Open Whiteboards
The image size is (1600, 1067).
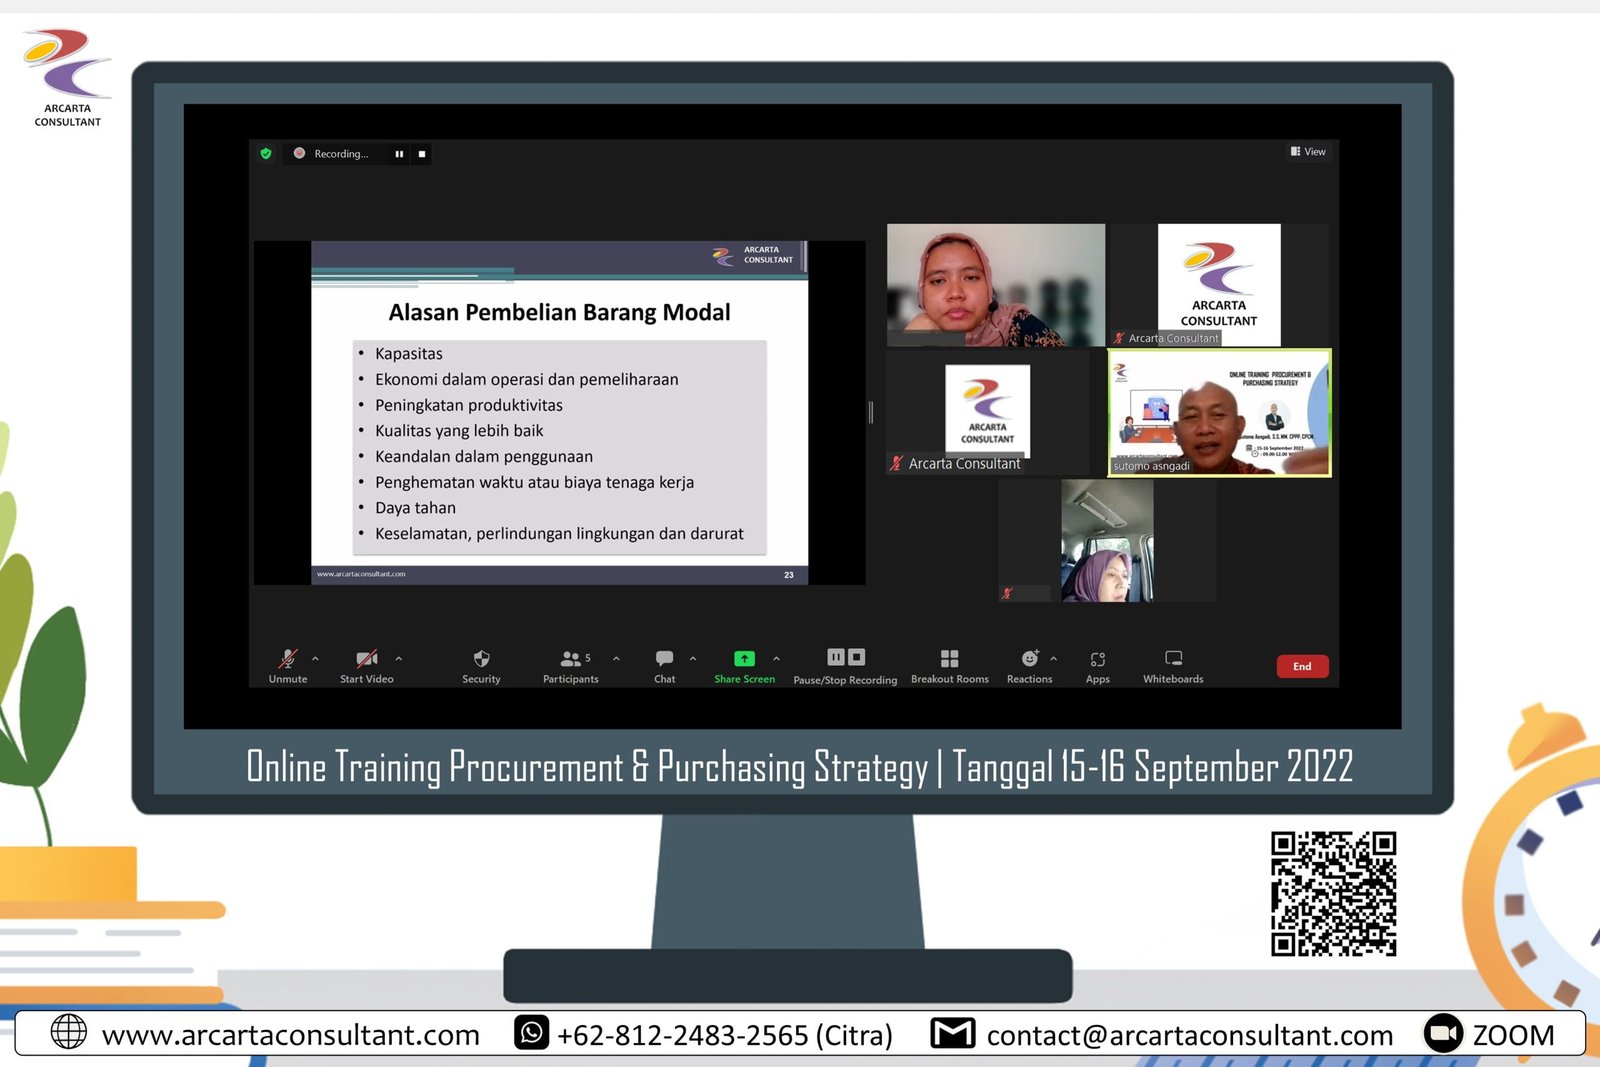pos(1173,659)
